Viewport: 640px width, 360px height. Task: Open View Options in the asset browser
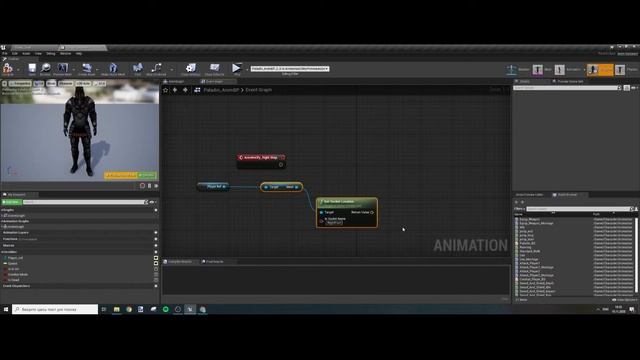(x=624, y=300)
